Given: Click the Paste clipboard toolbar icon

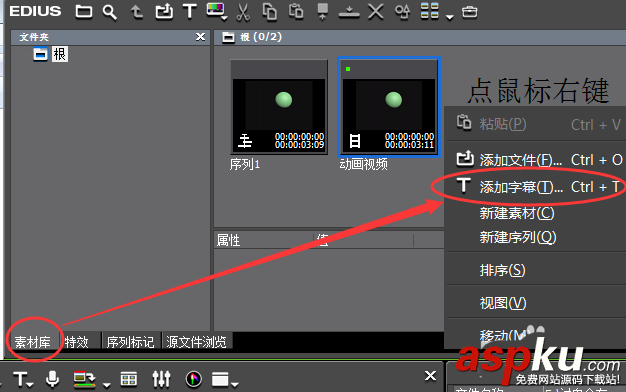Looking at the screenshot, I should (296, 11).
